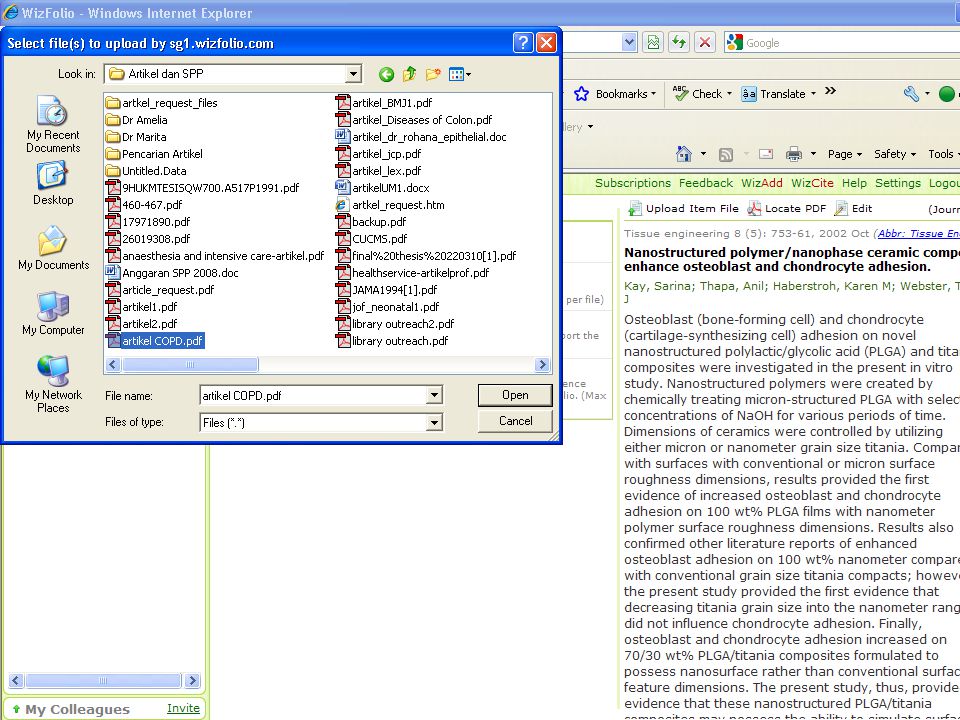Click the compatibility view page icon
Viewport: 960px width, 720px height.
[x=653, y=42]
